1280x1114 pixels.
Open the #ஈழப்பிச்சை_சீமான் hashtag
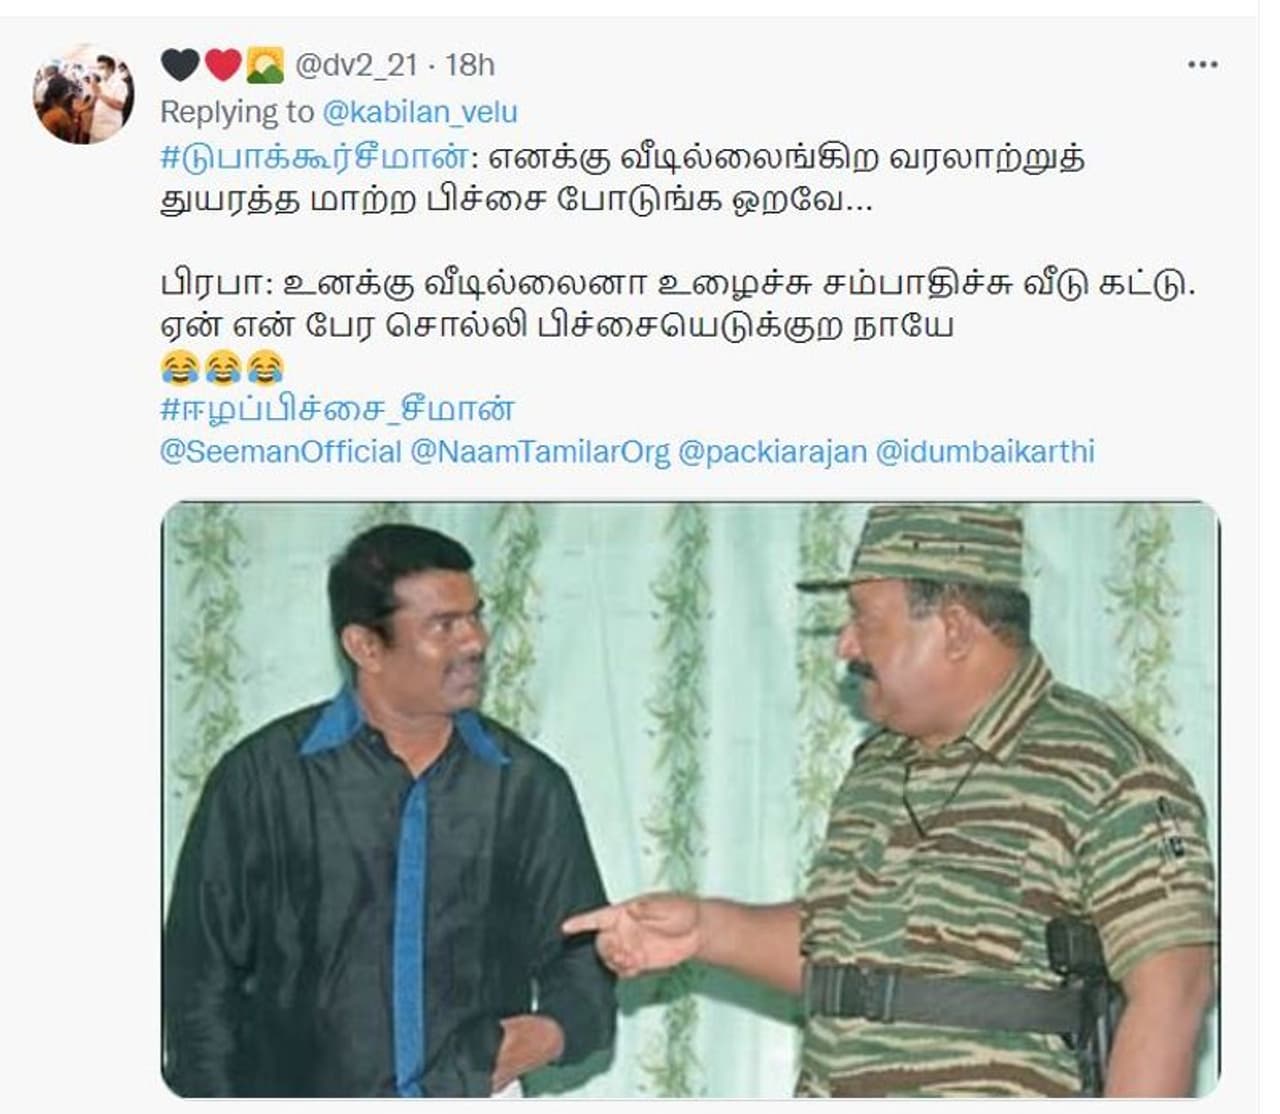[x=338, y=410]
